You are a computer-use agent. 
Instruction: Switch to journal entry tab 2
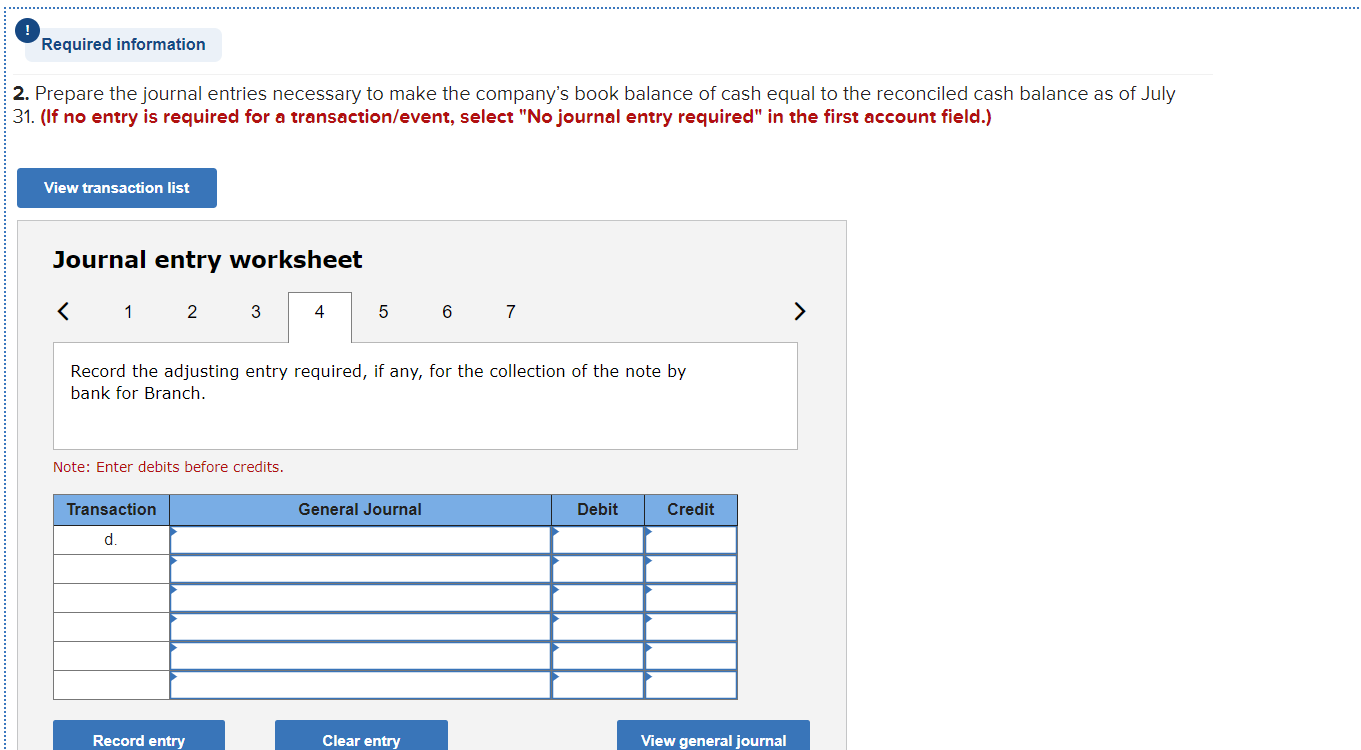(192, 311)
